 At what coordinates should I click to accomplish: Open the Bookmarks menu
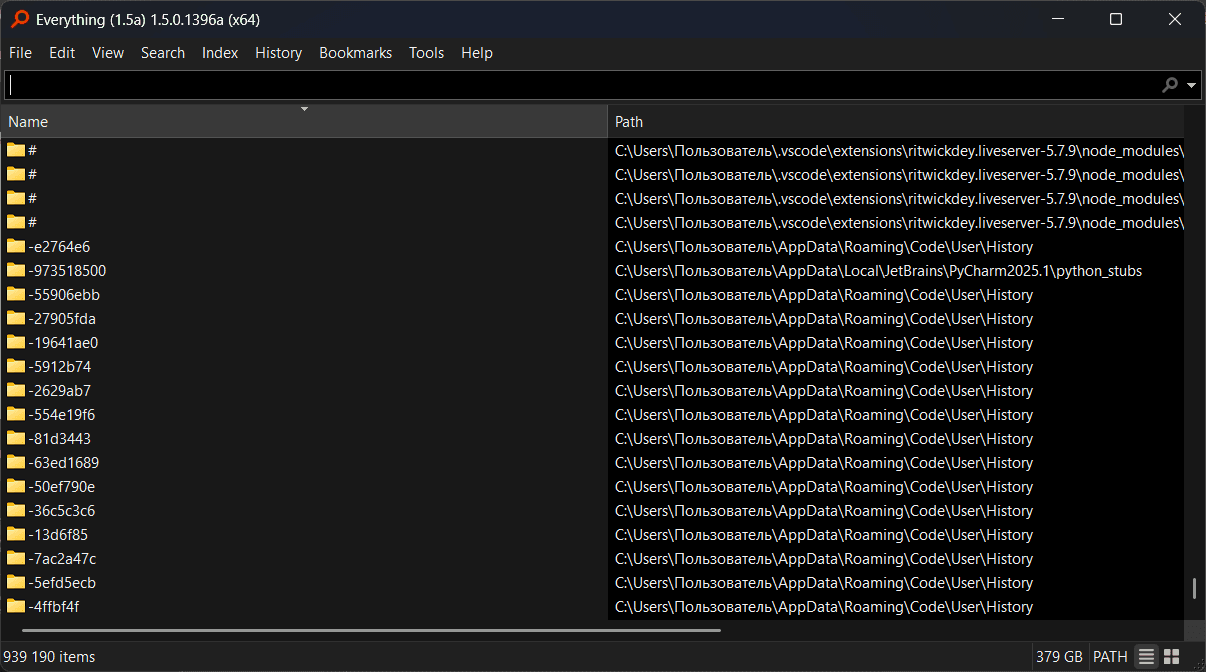[x=355, y=53]
